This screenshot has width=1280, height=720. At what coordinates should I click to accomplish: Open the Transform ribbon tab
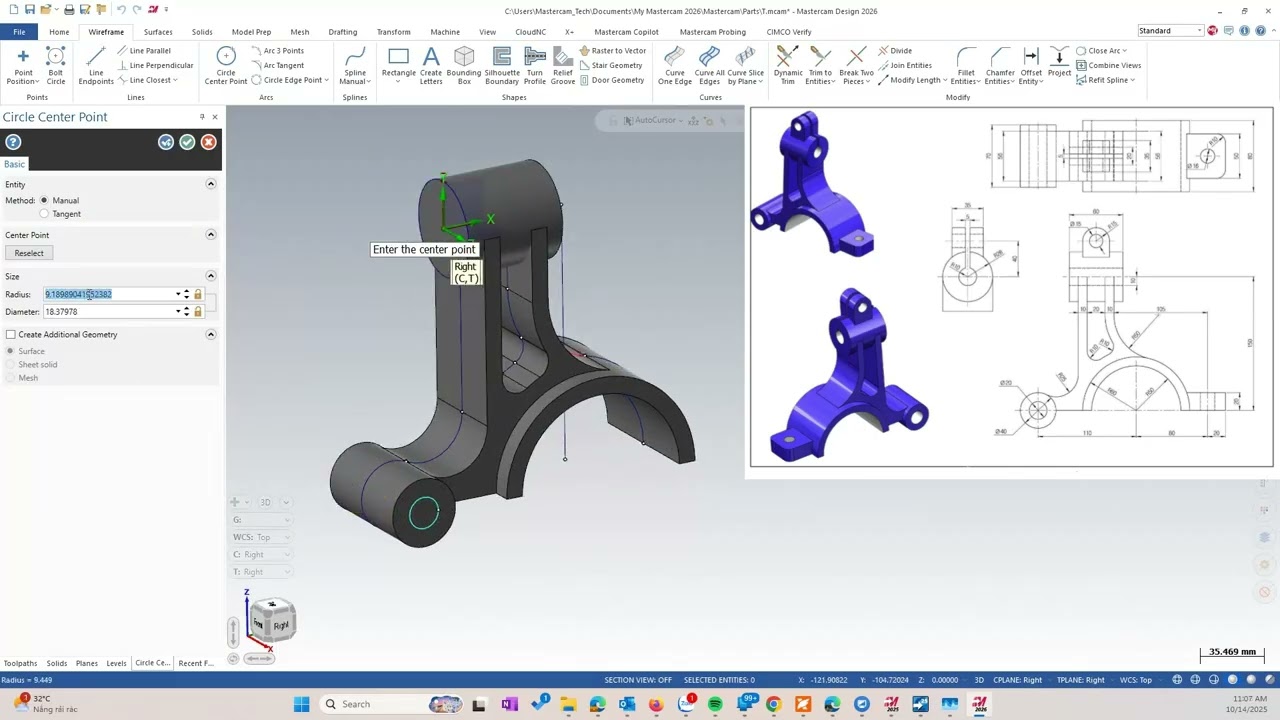pos(393,32)
